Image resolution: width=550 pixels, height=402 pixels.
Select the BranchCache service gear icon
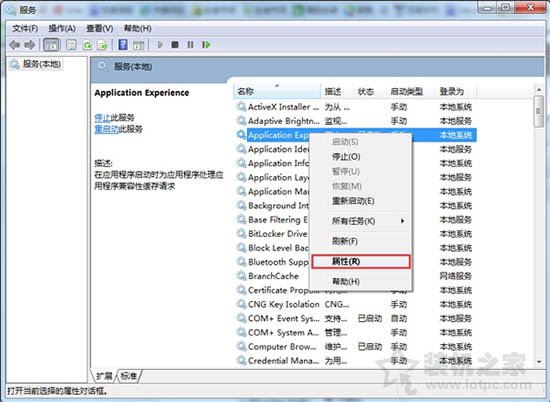pos(241,276)
